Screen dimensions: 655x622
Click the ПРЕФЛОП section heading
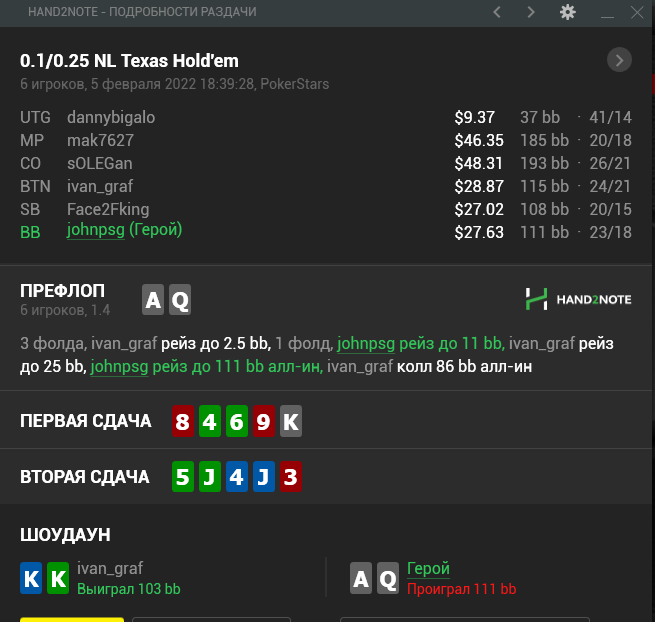point(62,291)
